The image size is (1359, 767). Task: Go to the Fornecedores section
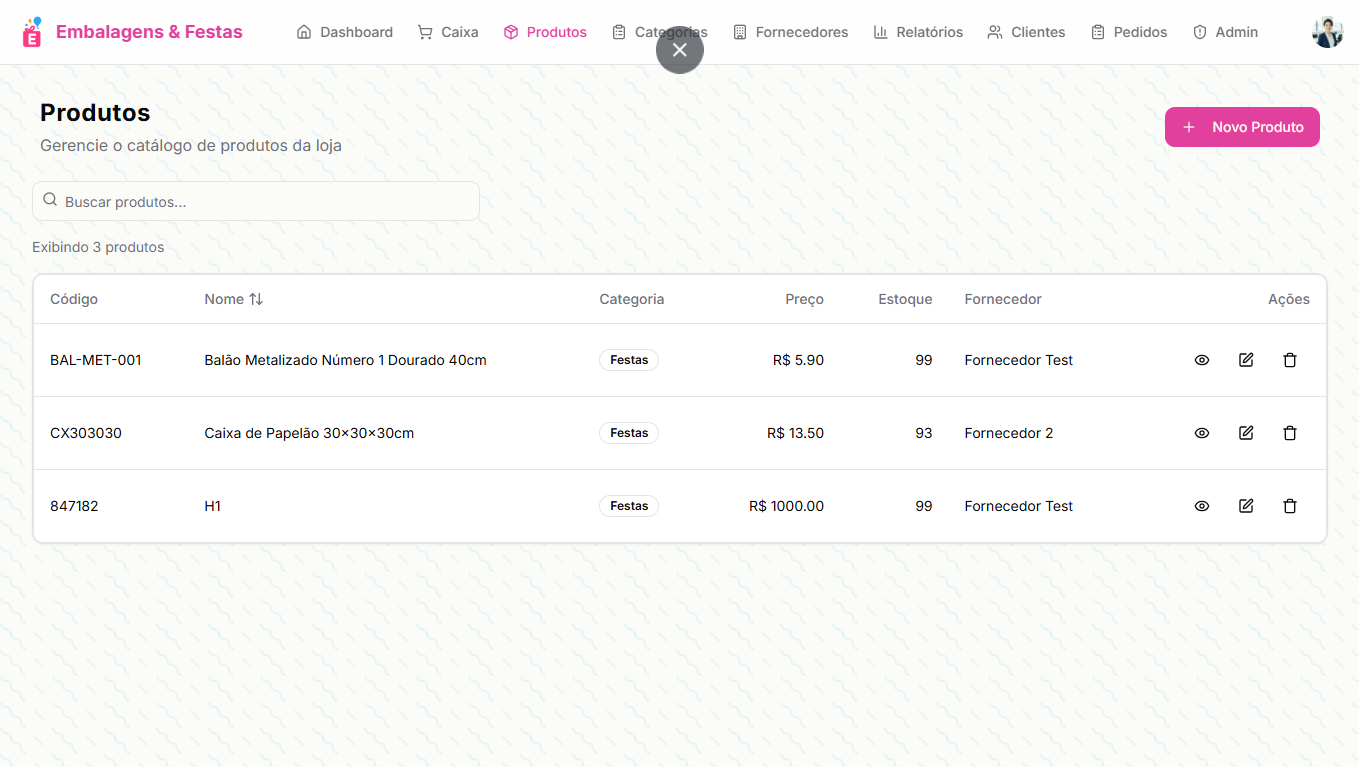[790, 32]
